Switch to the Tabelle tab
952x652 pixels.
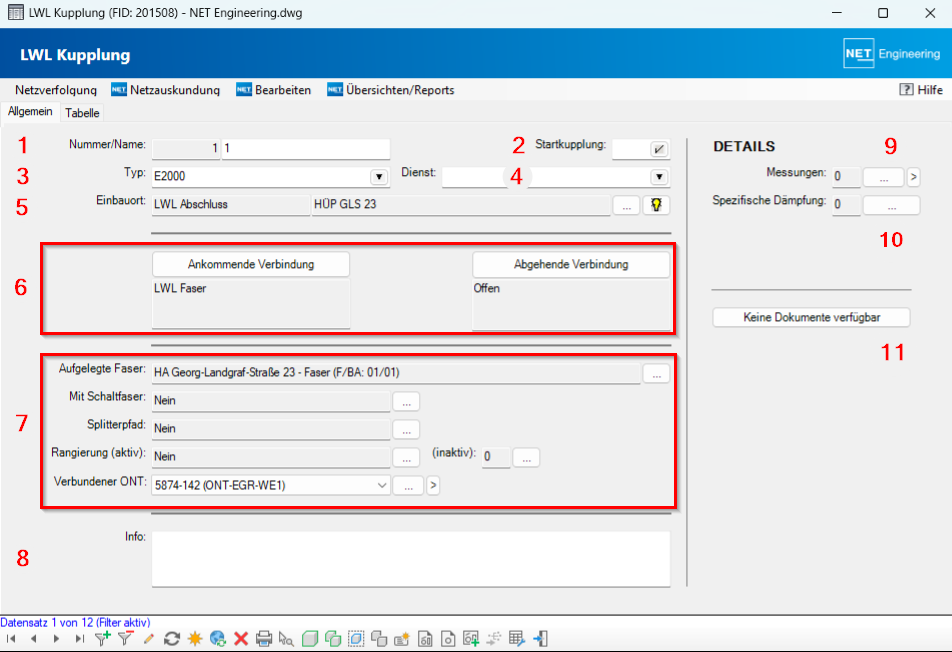point(82,113)
